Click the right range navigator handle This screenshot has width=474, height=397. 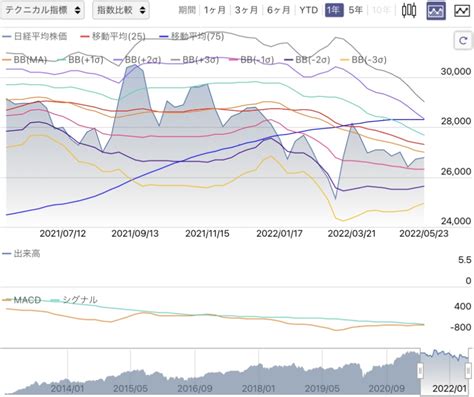point(469,370)
